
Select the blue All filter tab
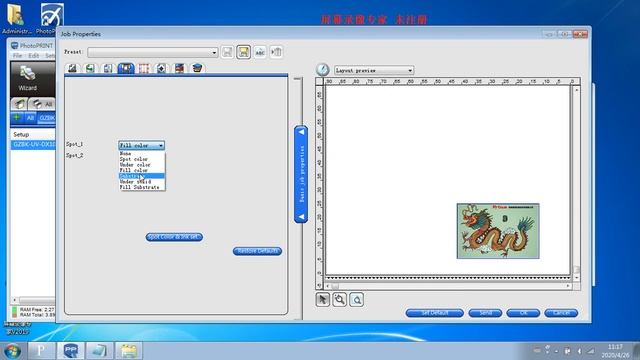pyautogui.click(x=30, y=118)
